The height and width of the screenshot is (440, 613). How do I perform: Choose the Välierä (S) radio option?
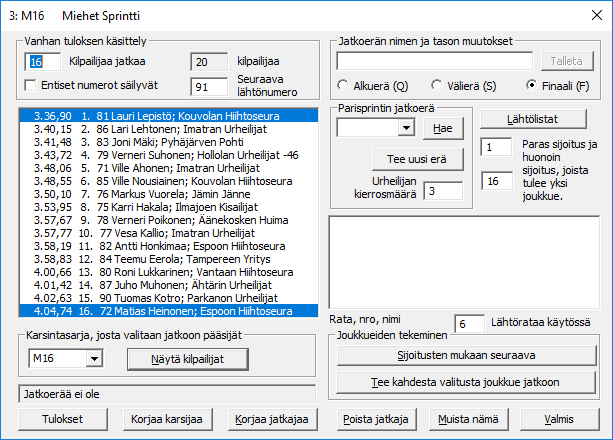coord(436,84)
